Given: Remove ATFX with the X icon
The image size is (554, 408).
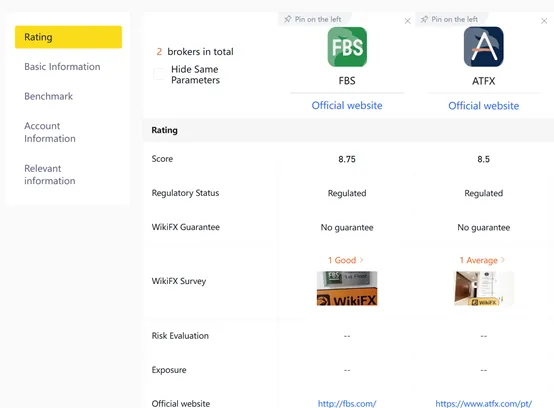Looking at the screenshot, I should pyautogui.click(x=544, y=21).
